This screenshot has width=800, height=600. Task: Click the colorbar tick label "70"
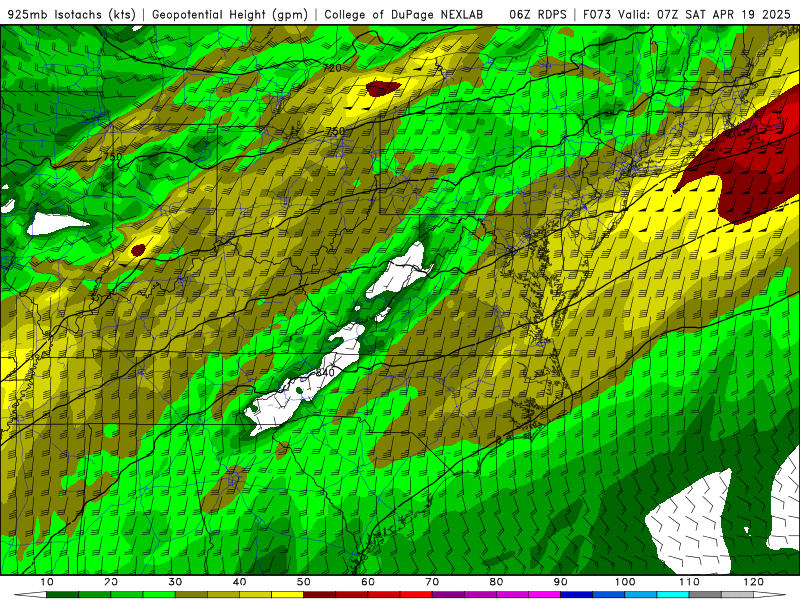tap(432, 582)
